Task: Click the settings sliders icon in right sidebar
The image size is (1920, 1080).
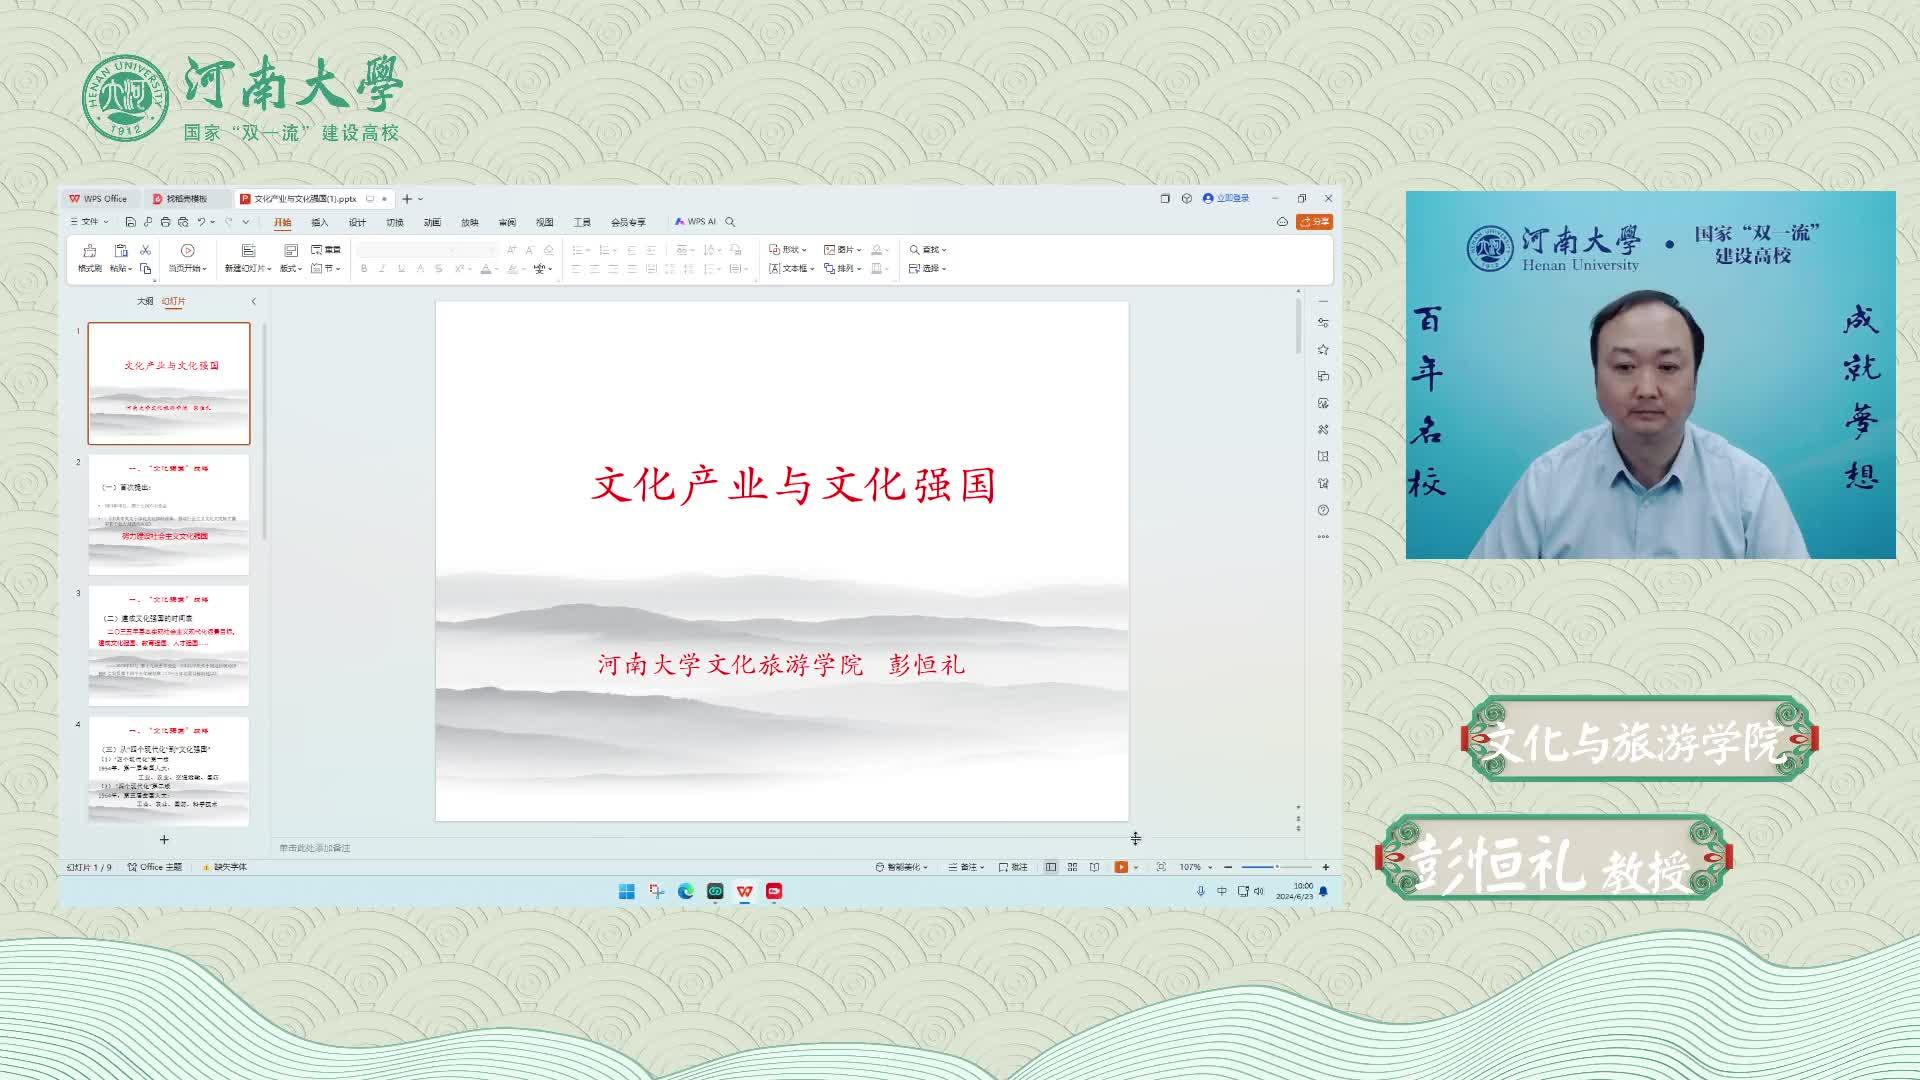Action: [x=1323, y=322]
